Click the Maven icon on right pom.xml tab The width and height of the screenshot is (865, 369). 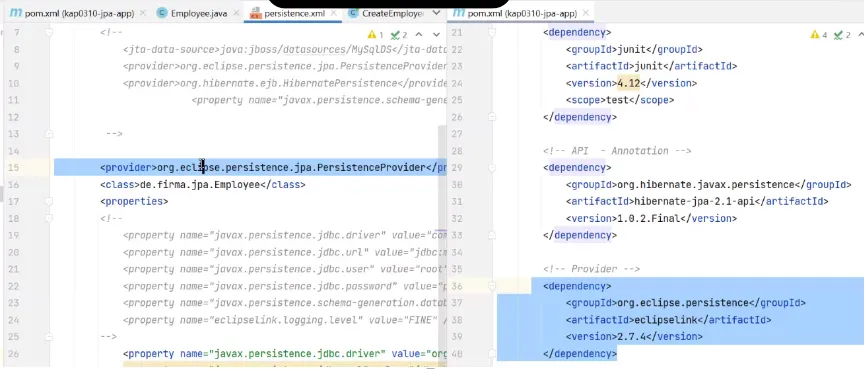(x=459, y=13)
